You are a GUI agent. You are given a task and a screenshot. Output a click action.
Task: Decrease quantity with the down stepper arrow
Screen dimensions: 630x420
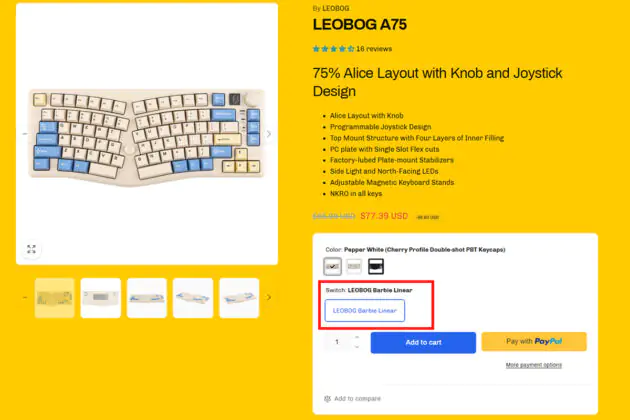coord(357,346)
